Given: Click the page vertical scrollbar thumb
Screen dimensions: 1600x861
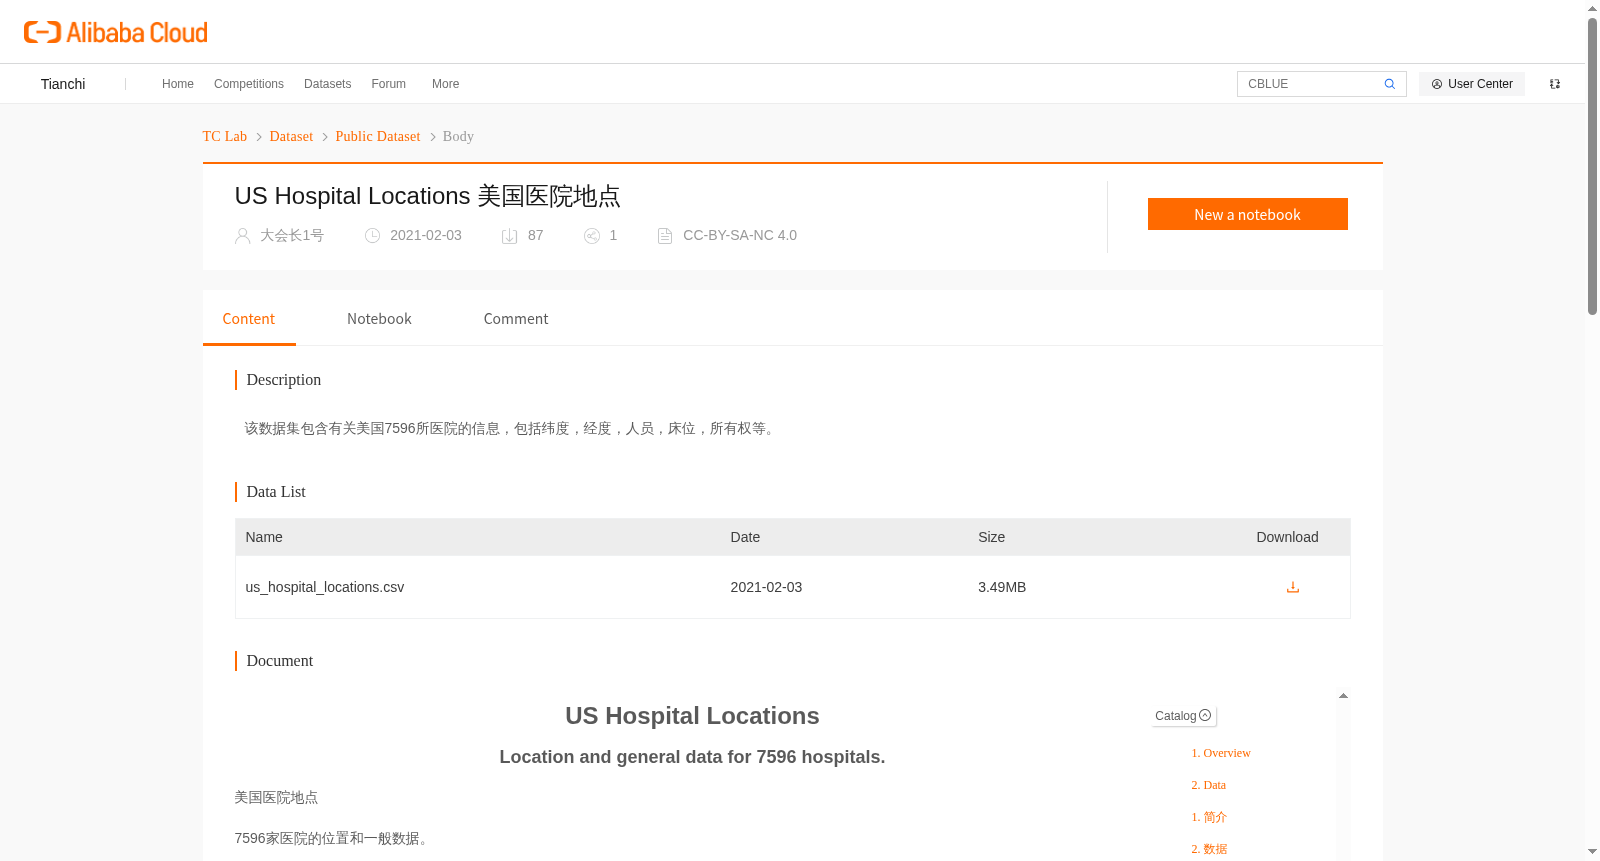Looking at the screenshot, I should click(x=1592, y=165).
